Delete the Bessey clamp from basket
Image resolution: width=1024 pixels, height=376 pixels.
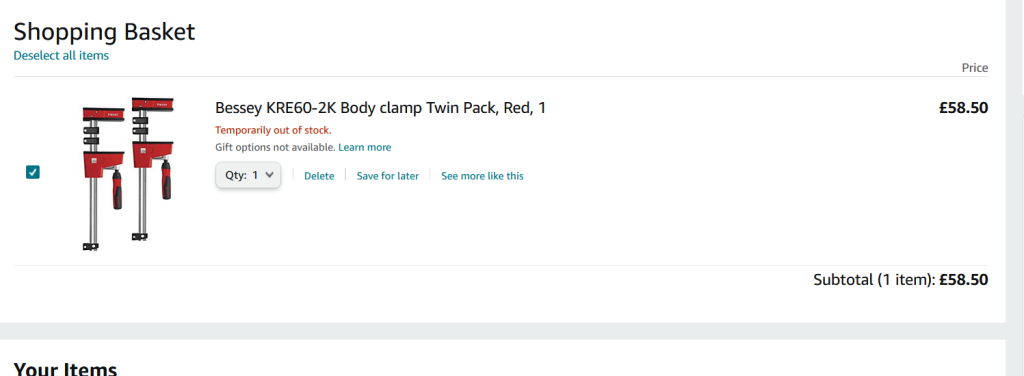point(319,176)
